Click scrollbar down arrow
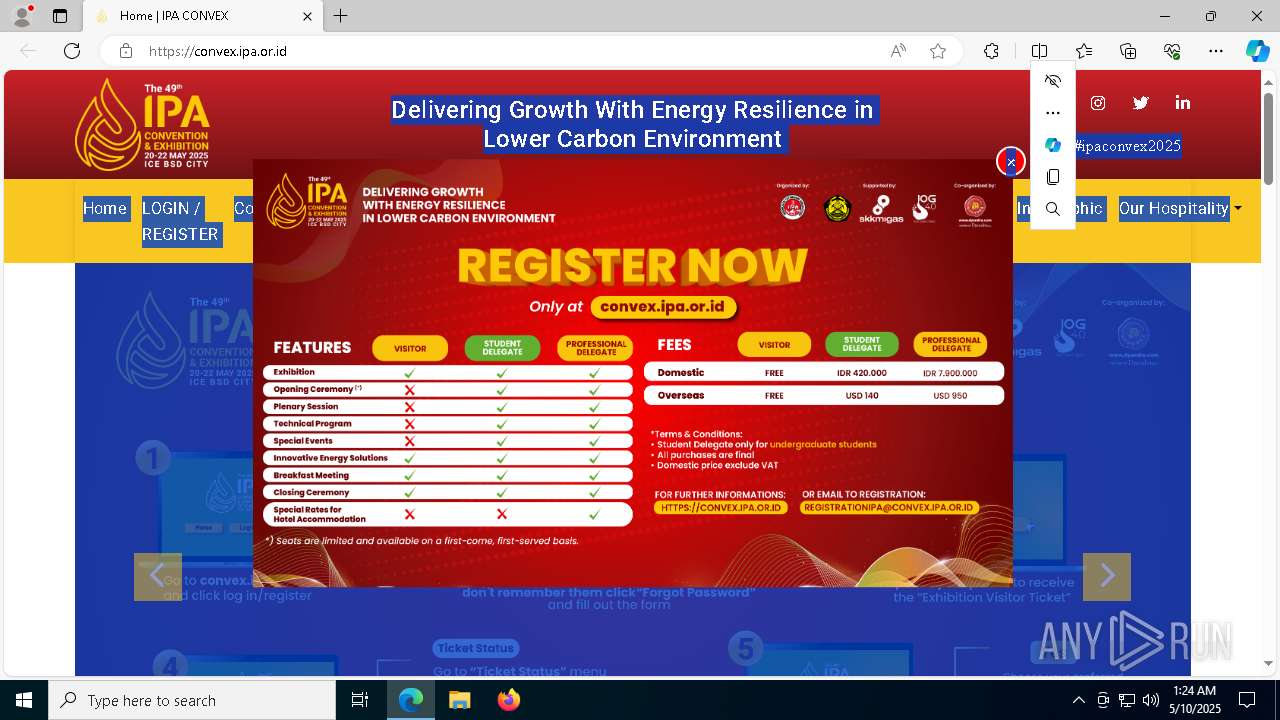1280x720 pixels. (x=1268, y=662)
